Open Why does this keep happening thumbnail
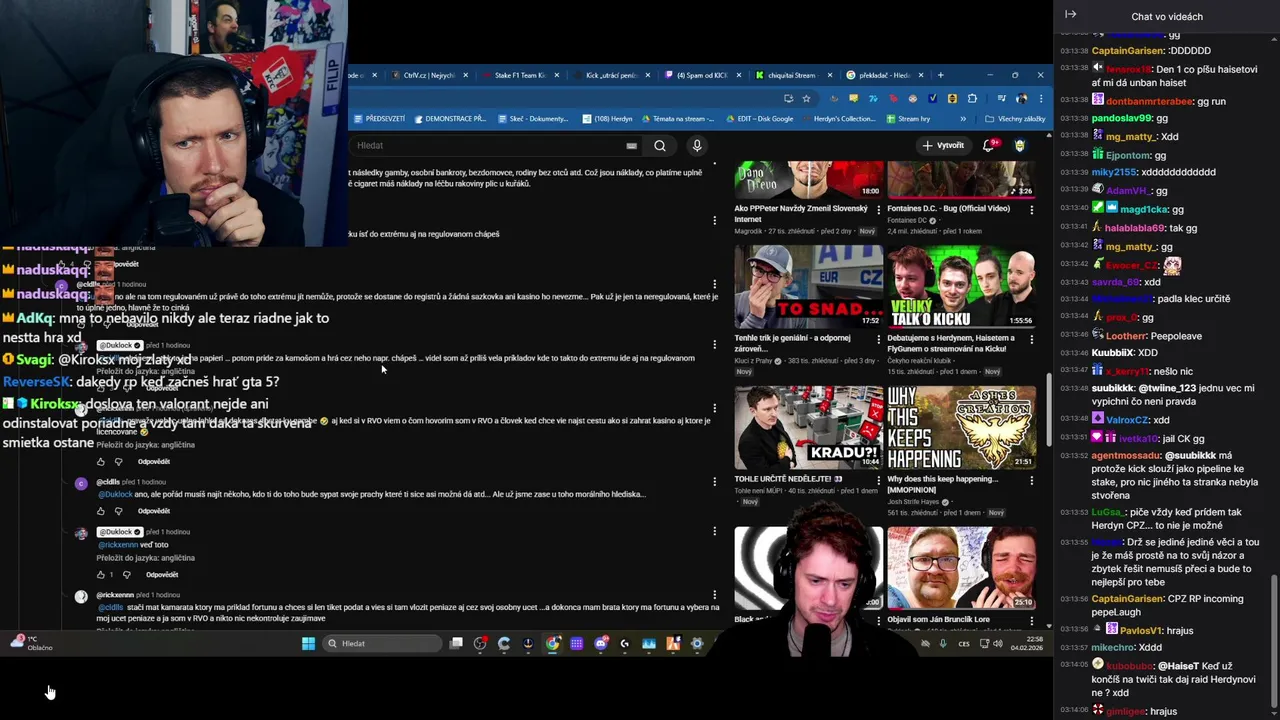1280x720 pixels. [961, 428]
